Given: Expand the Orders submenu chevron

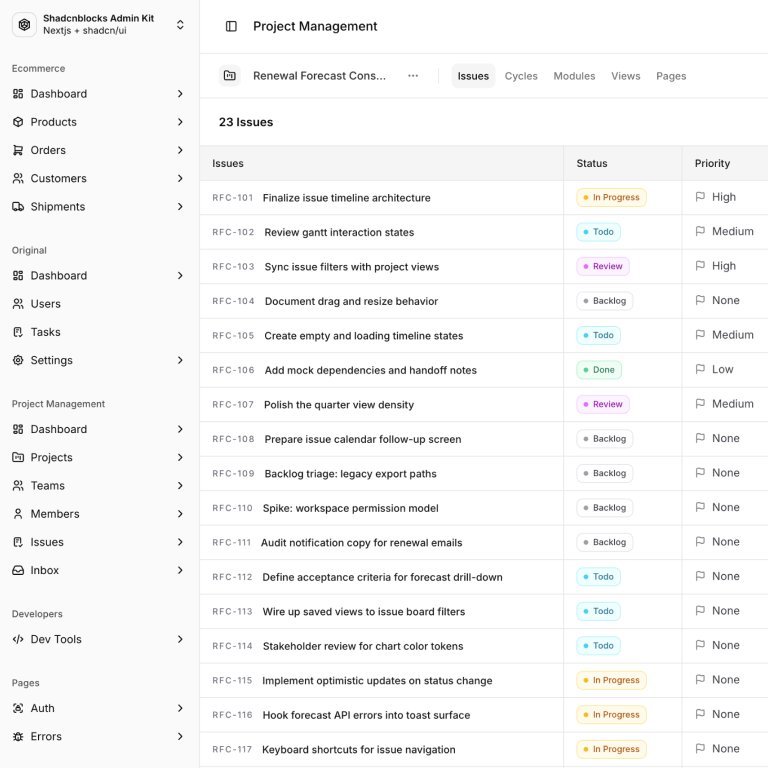Looking at the screenshot, I should [180, 150].
